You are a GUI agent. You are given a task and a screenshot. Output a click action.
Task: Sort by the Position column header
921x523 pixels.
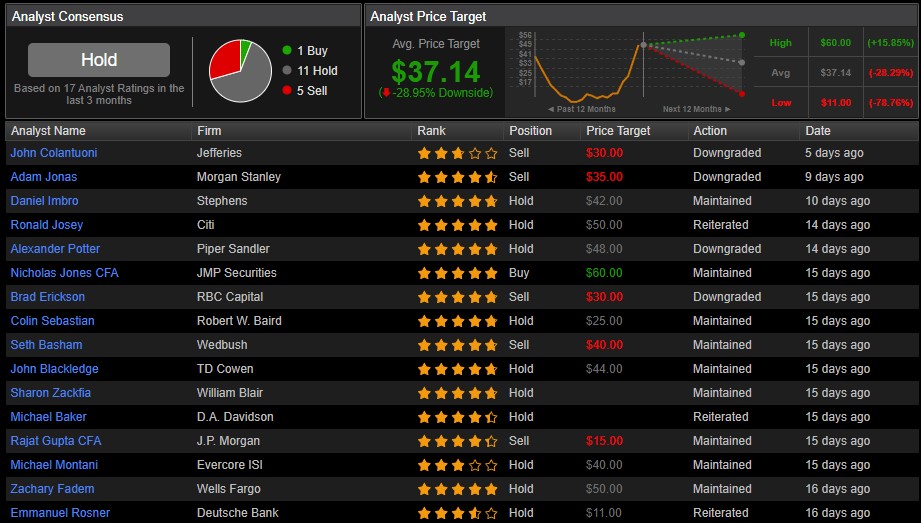click(x=530, y=131)
